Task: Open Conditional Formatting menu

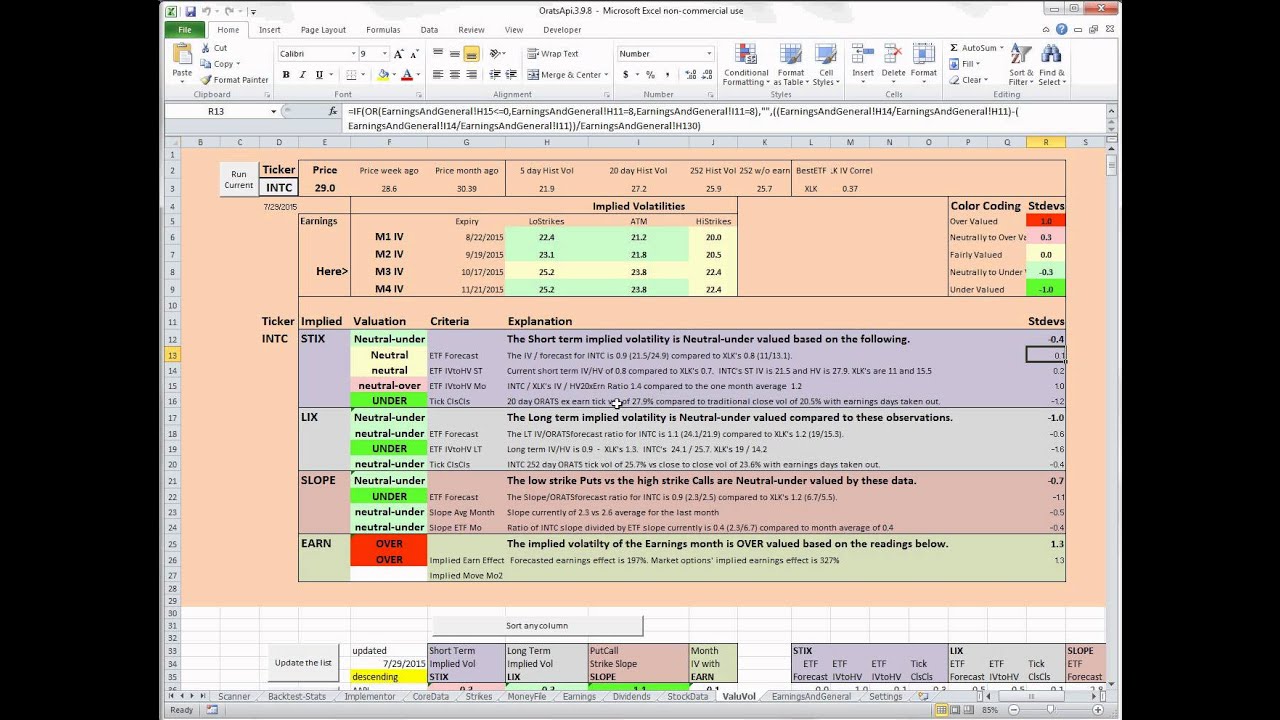Action: tap(746, 65)
